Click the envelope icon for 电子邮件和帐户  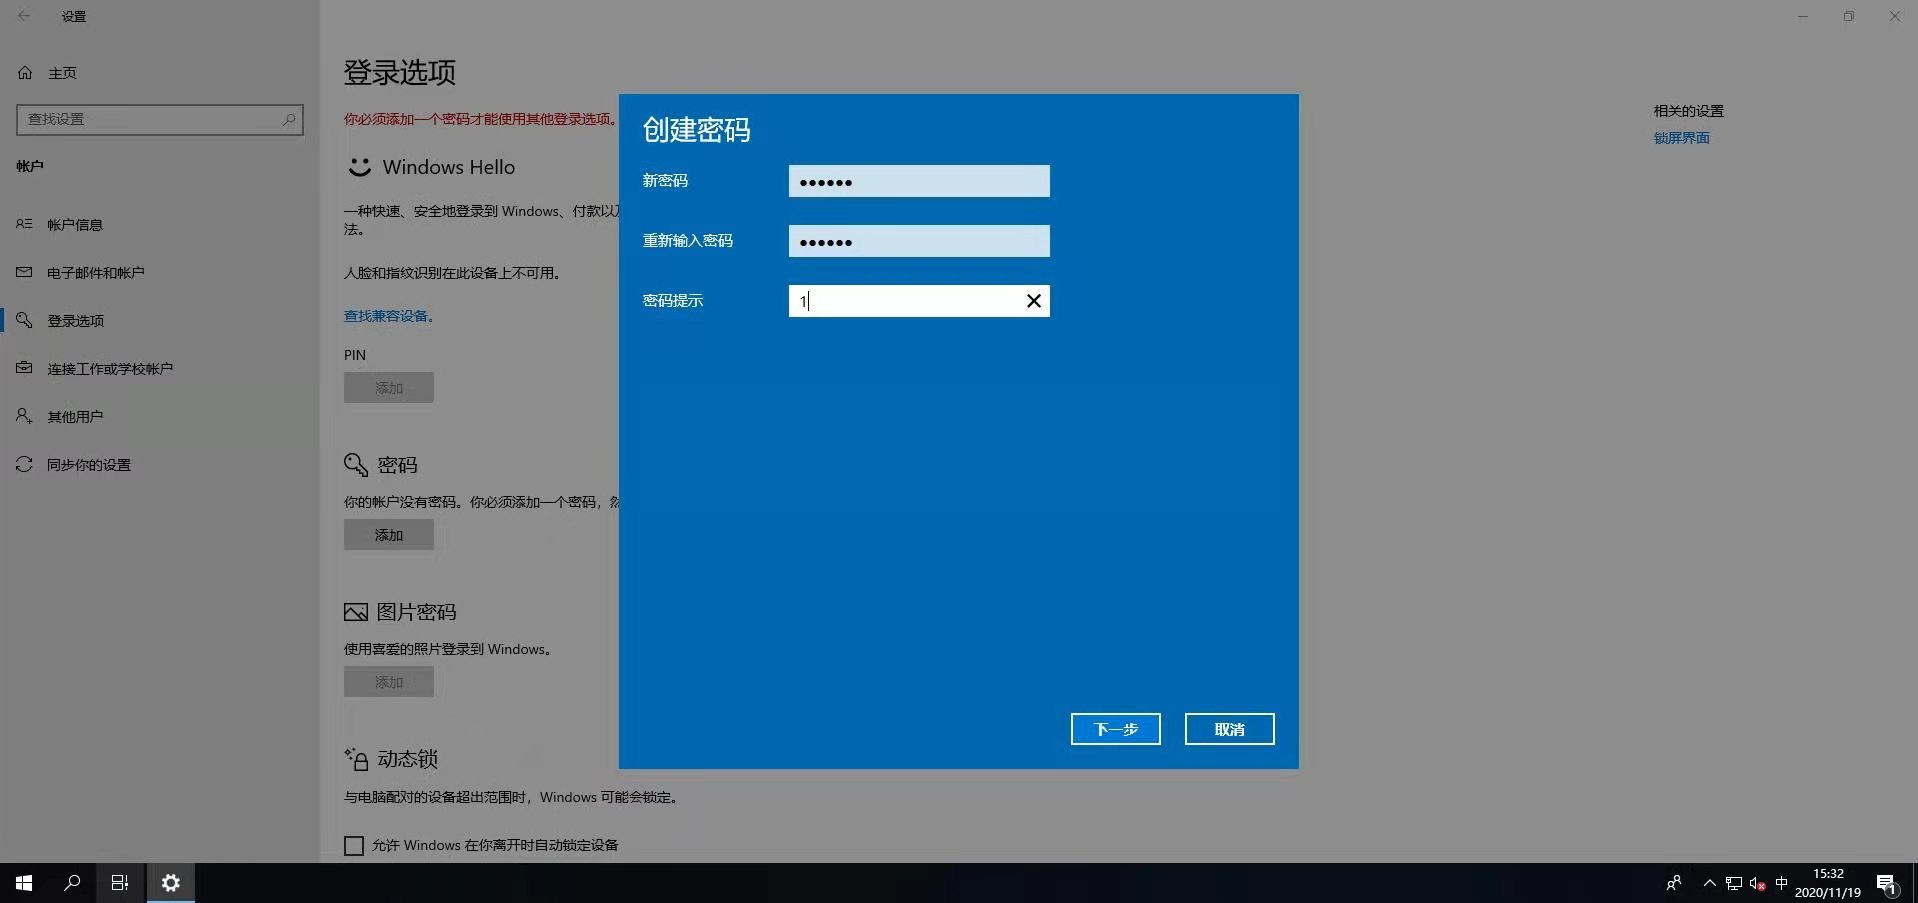click(24, 272)
